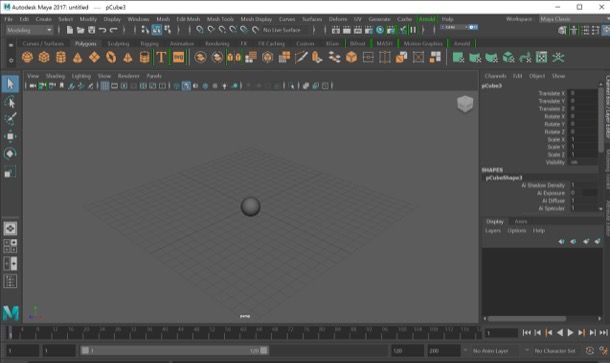Collapse the file buttons status line section
The image size is (610, 363).
59,30
